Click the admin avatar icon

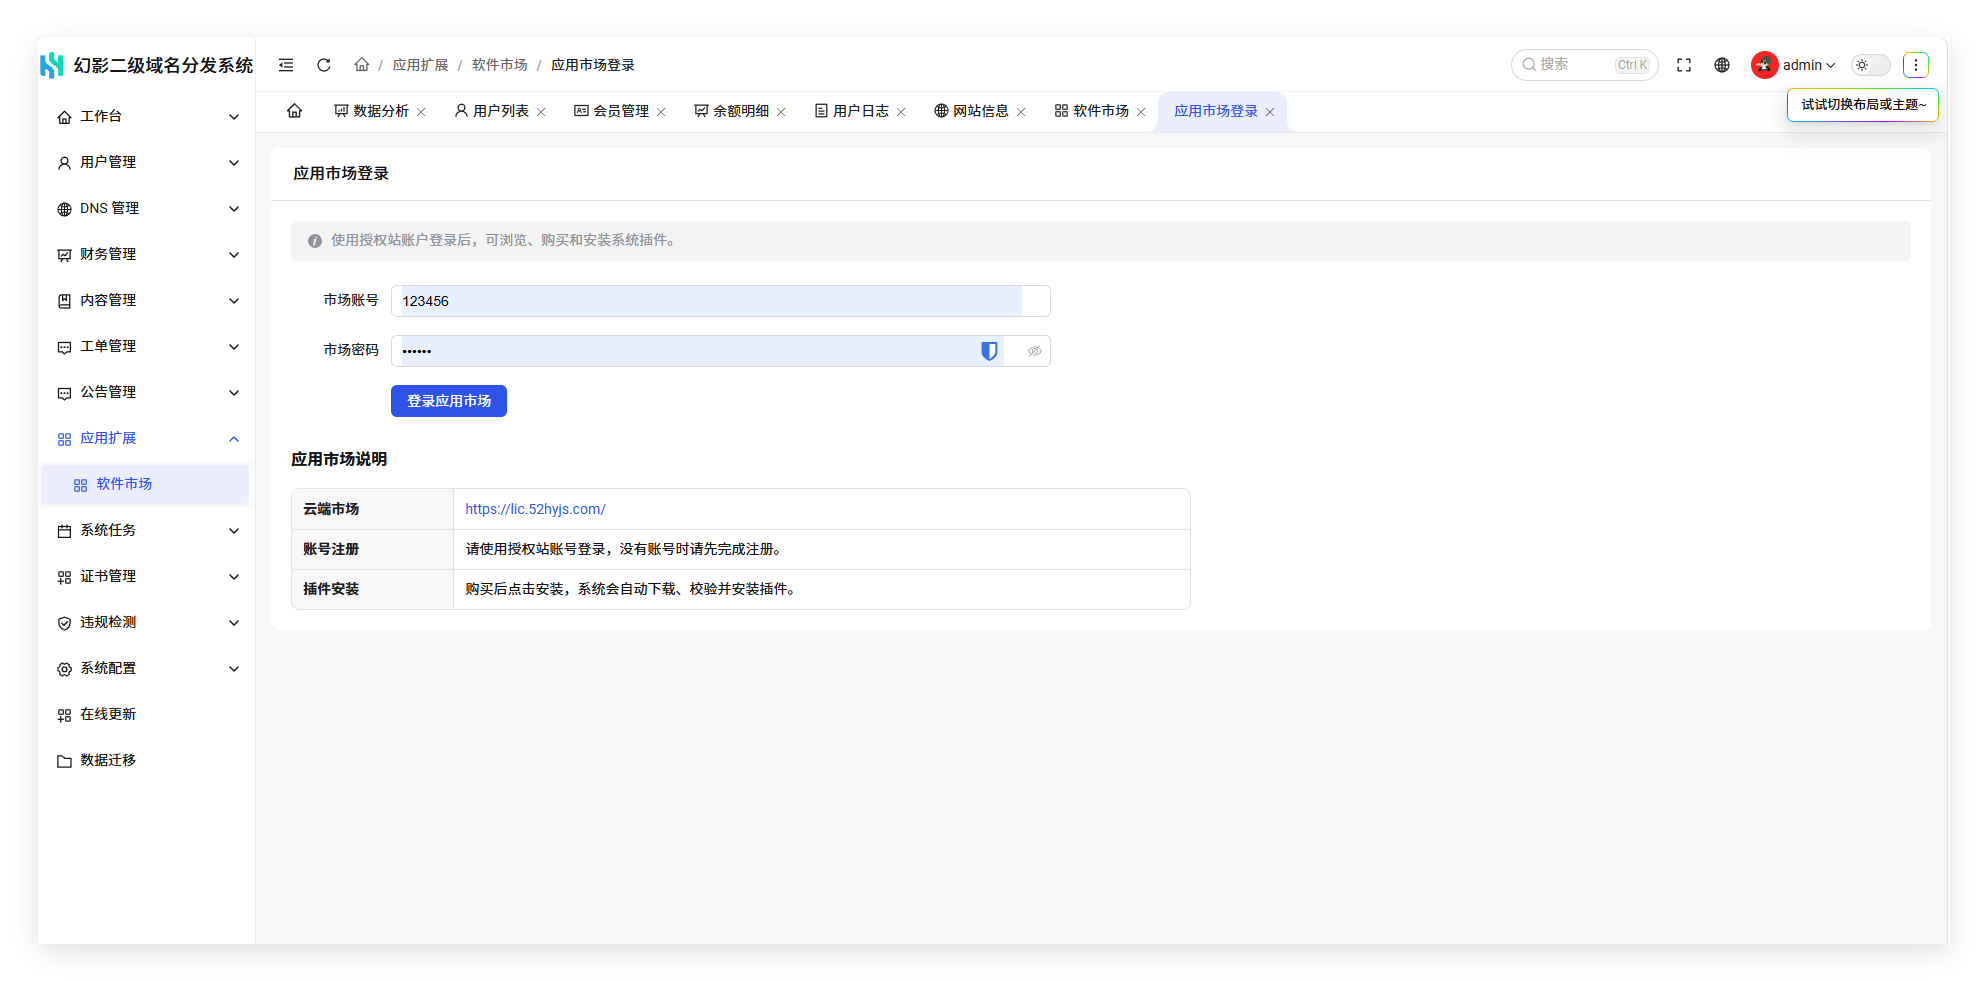click(1764, 65)
